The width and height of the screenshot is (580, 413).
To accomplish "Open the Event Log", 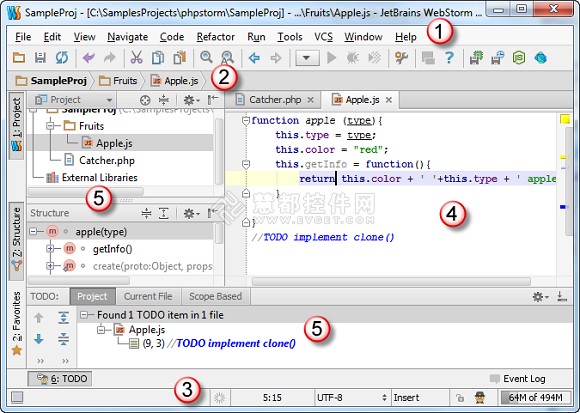I will [x=517, y=379].
